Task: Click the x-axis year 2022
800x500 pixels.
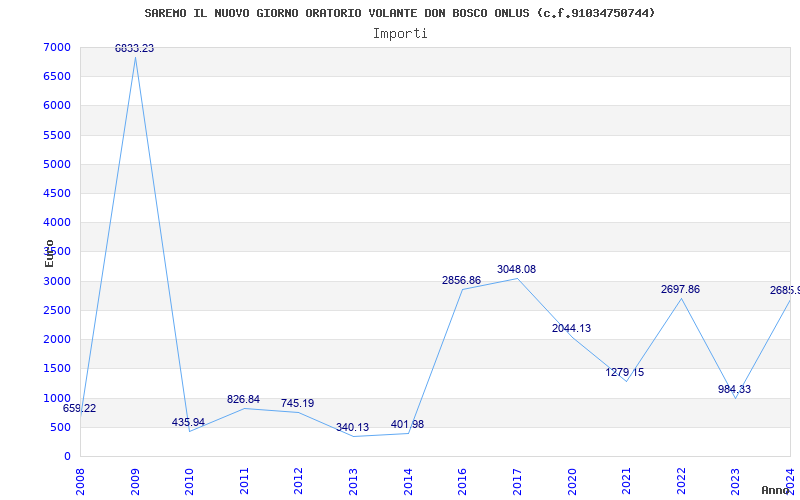Action: pyautogui.click(x=681, y=482)
